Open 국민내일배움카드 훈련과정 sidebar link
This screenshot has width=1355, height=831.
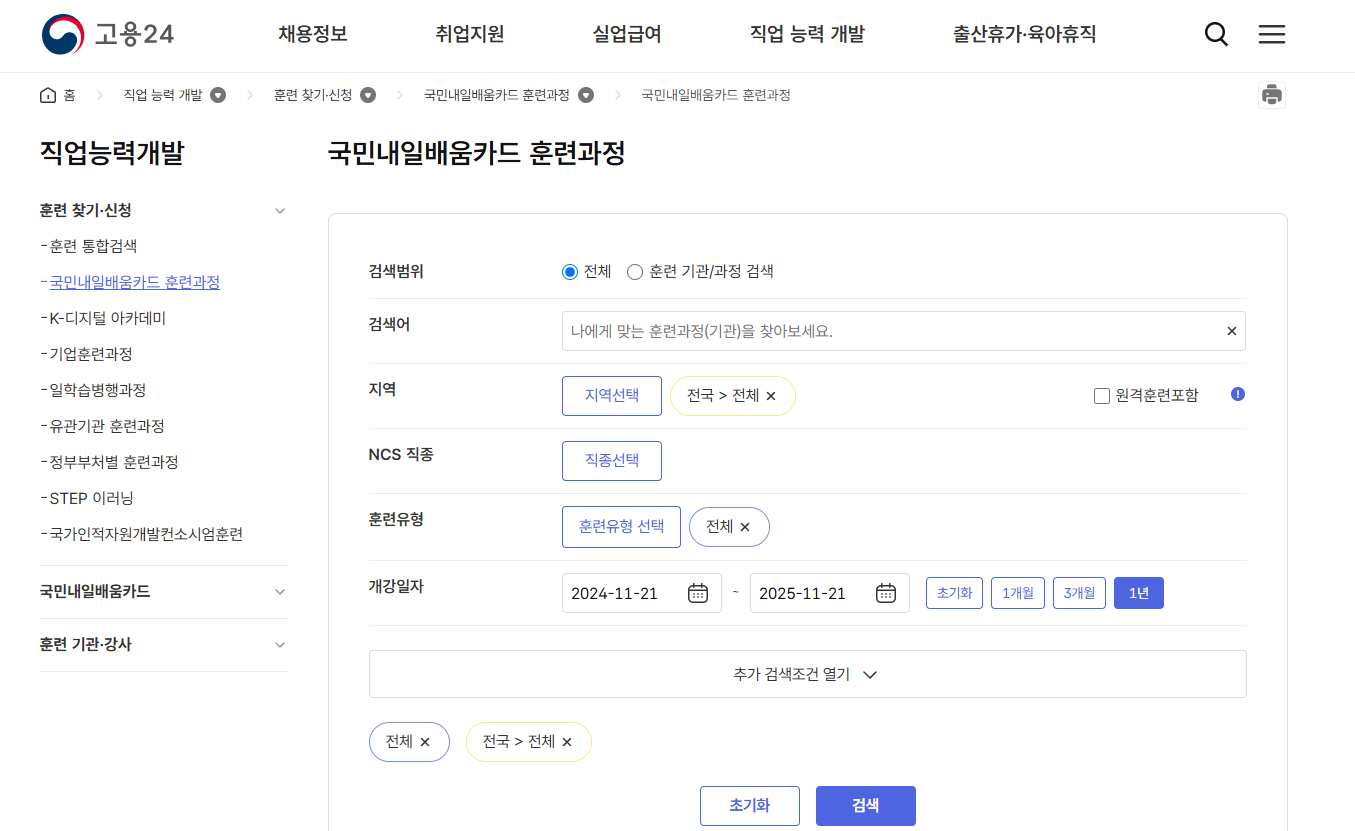(x=135, y=282)
